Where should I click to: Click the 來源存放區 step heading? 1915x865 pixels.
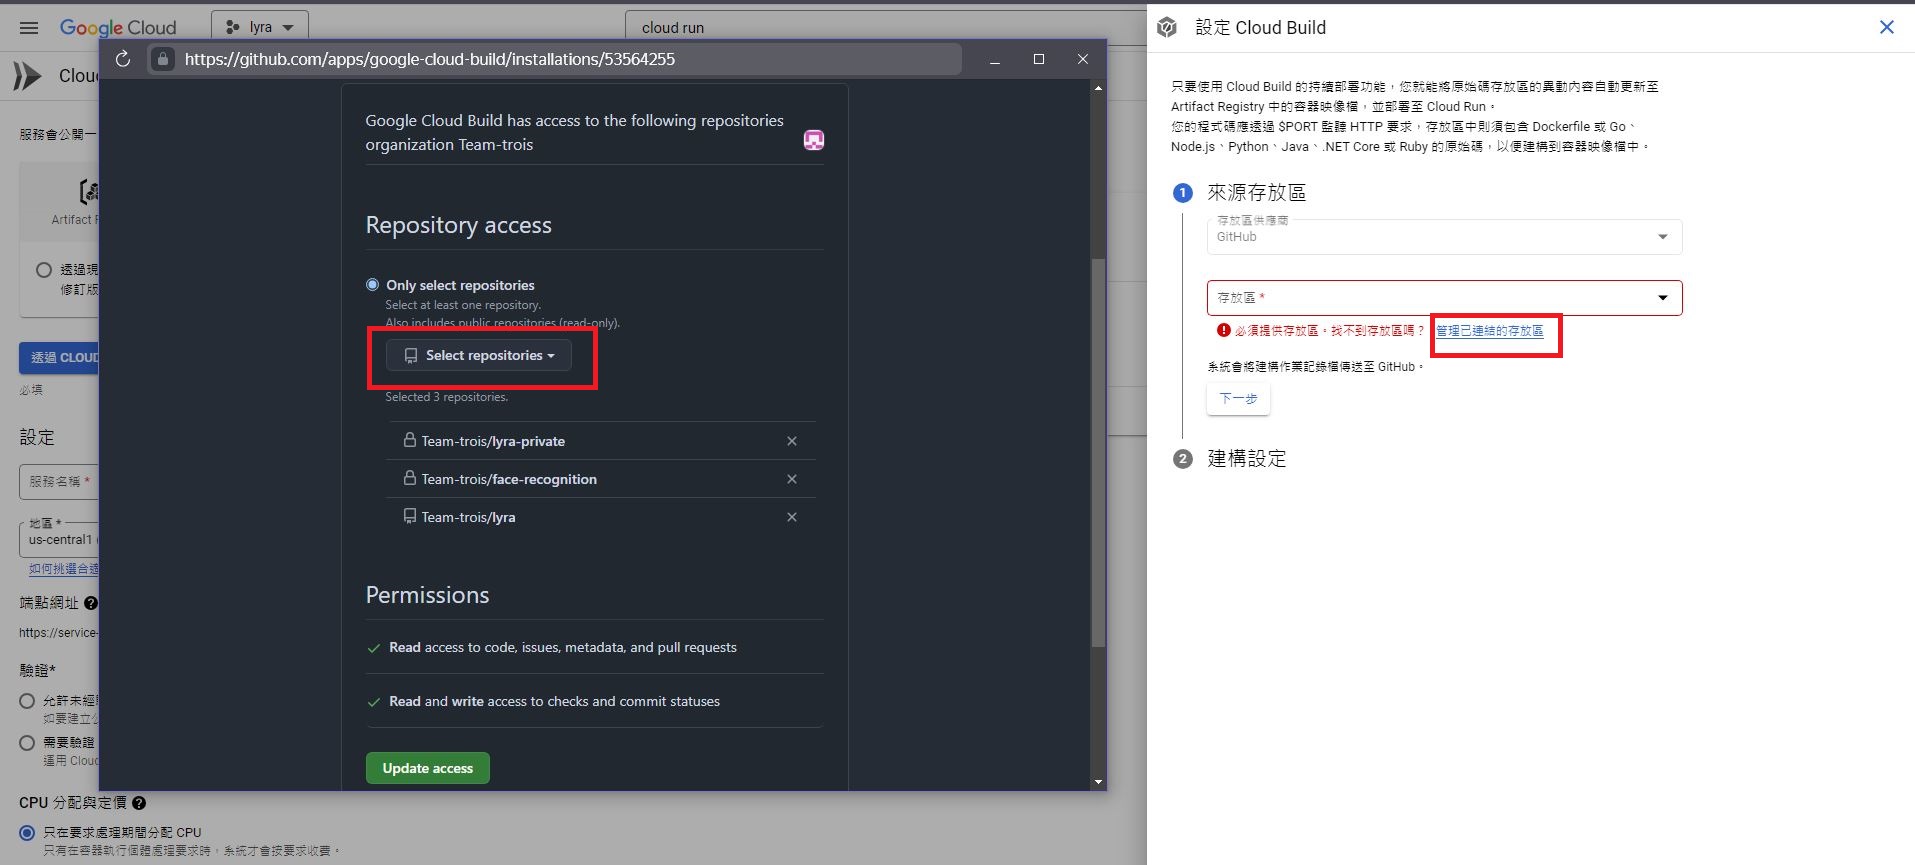1256,193
